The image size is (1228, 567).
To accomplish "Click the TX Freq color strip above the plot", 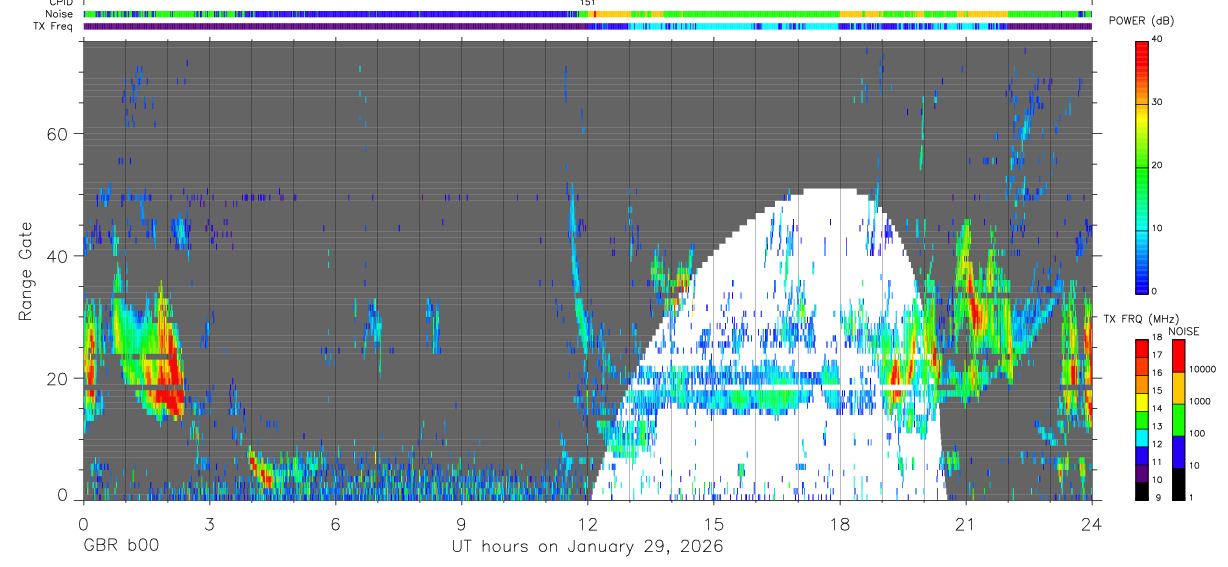I will click(587, 26).
